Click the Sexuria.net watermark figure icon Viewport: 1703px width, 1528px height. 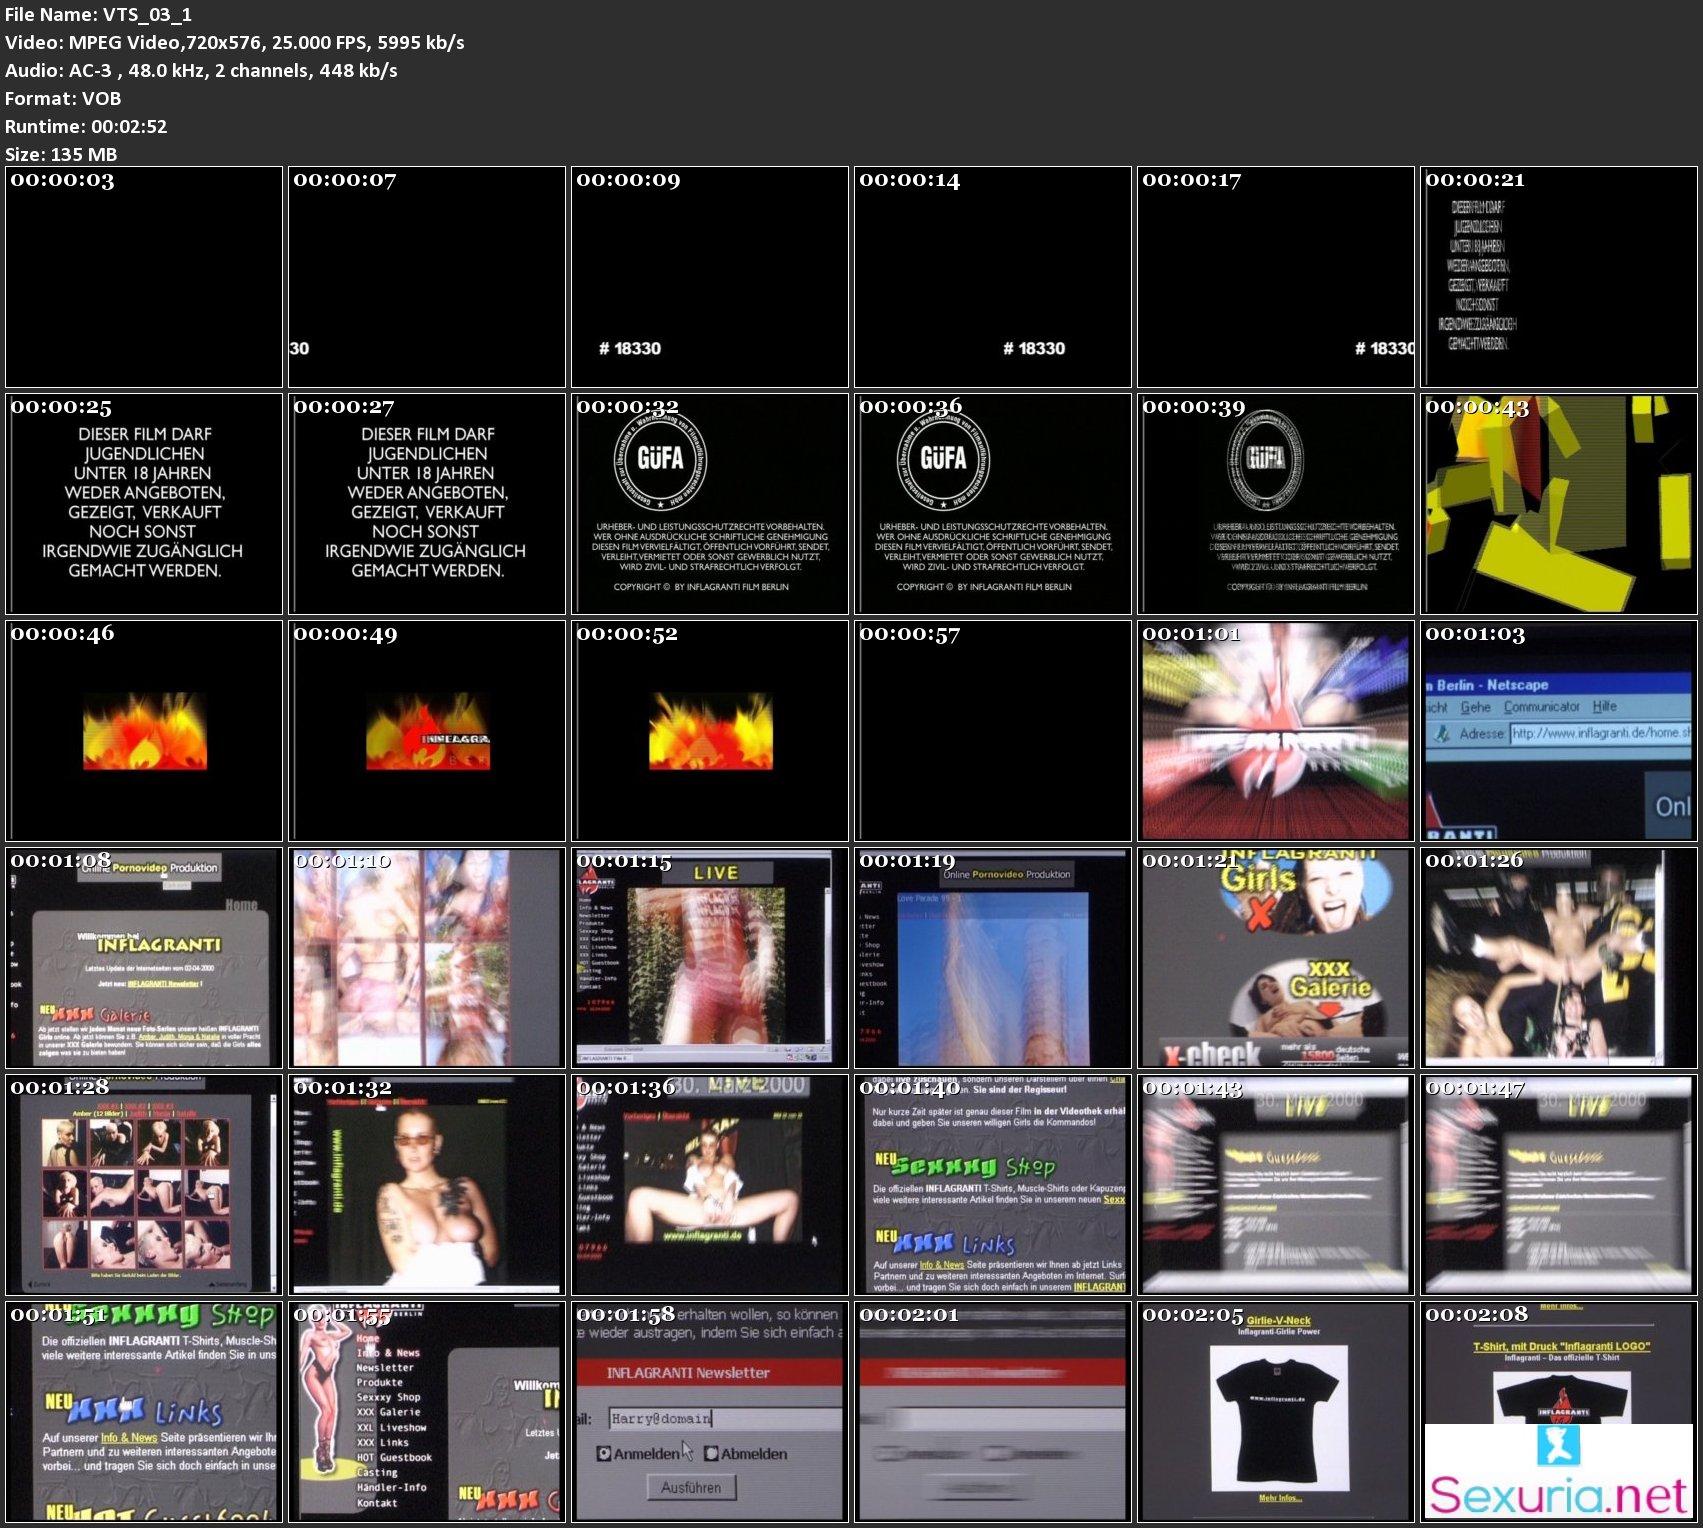pos(1558,1446)
